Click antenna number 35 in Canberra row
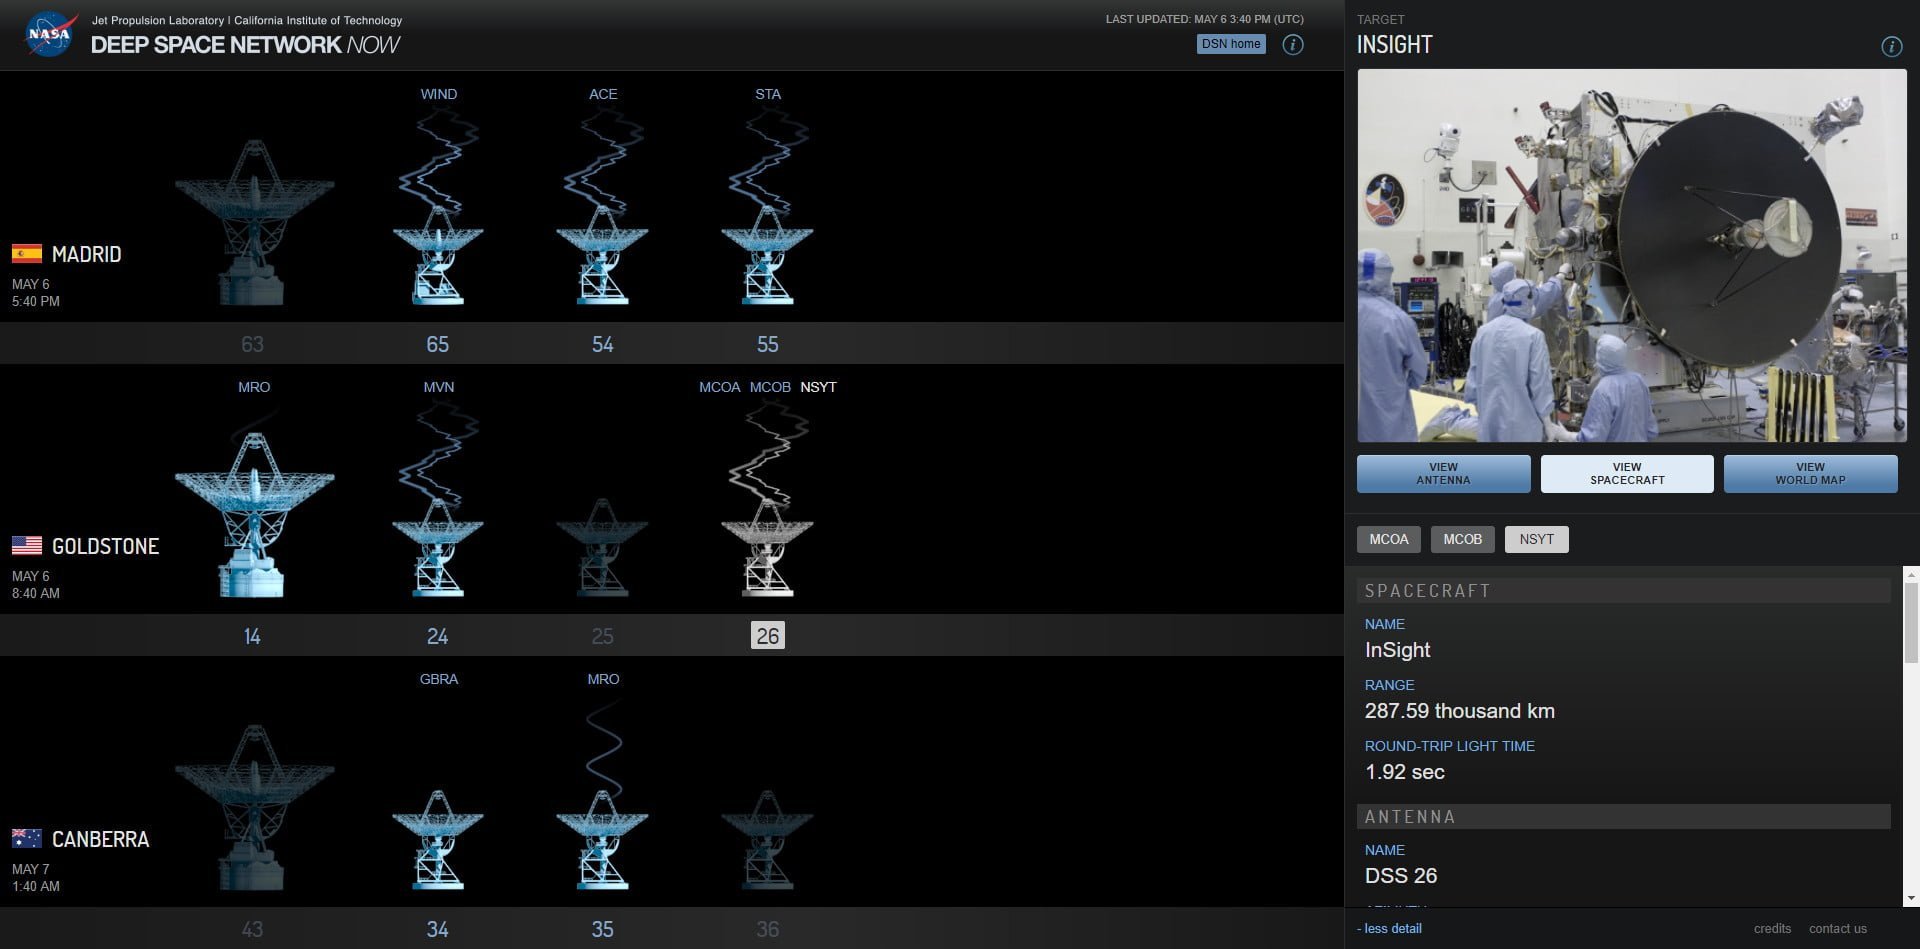The width and height of the screenshot is (1920, 949). (602, 929)
